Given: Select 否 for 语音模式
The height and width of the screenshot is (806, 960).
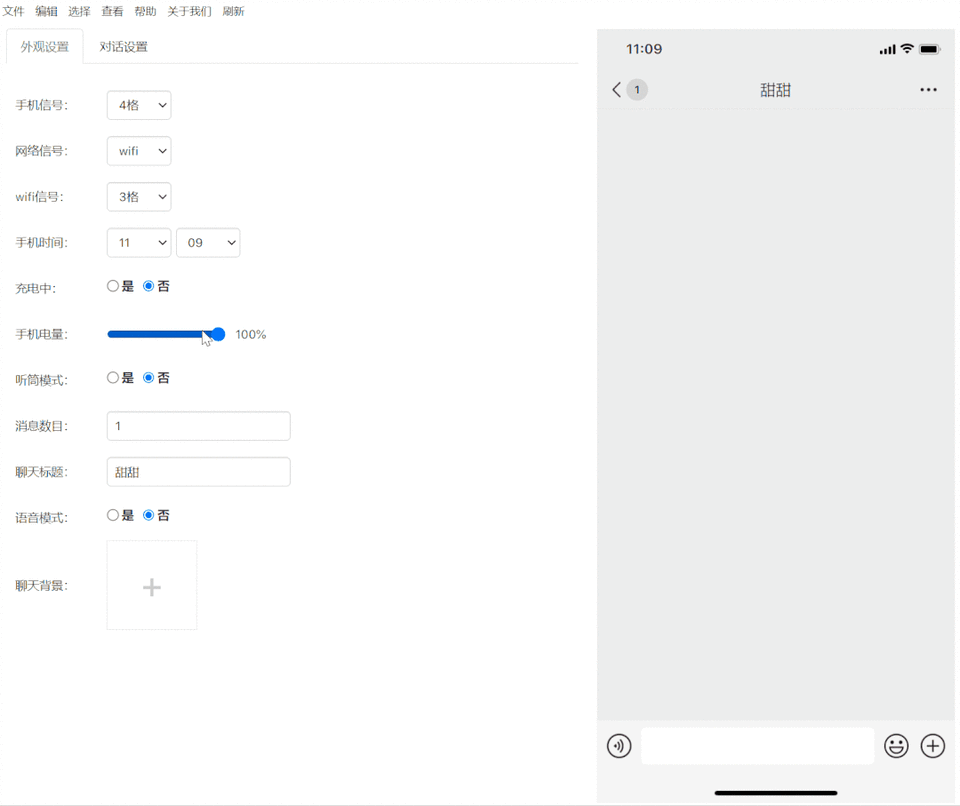Looking at the screenshot, I should tap(148, 516).
